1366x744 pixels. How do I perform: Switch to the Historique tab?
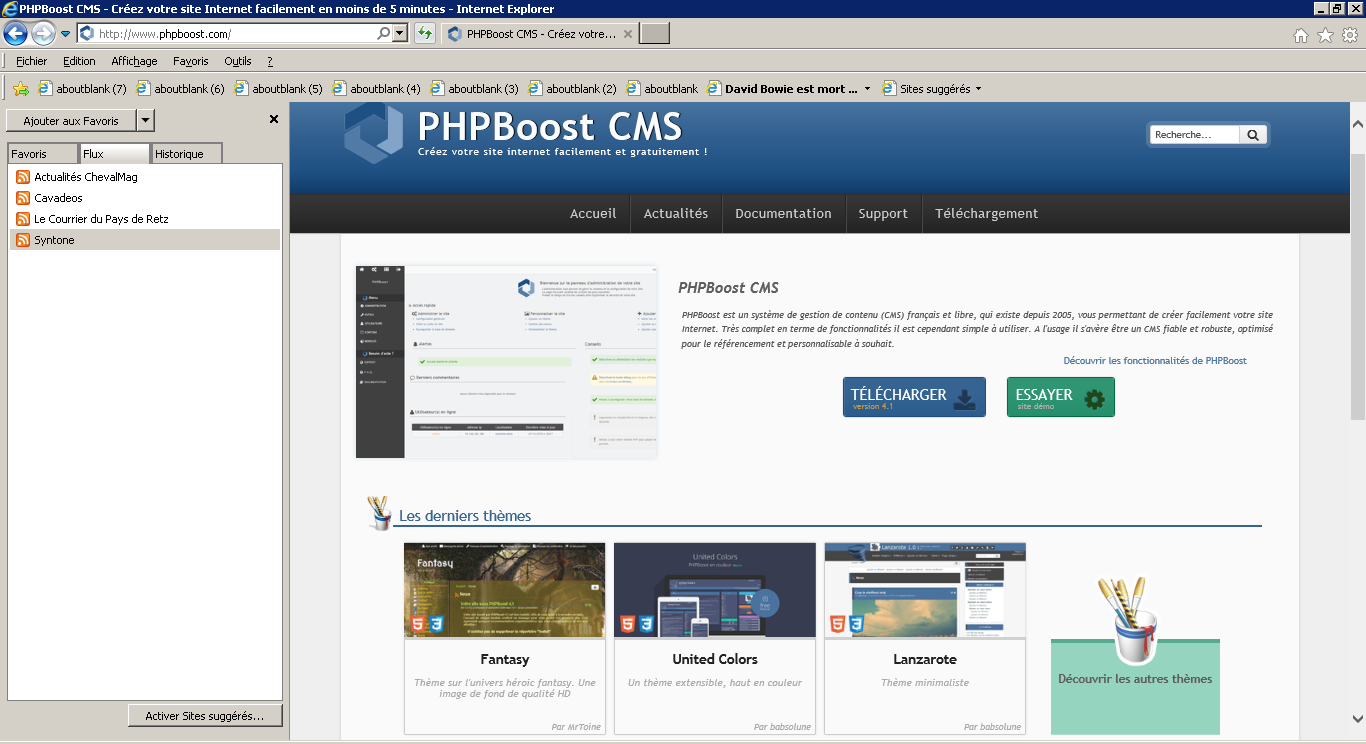point(185,154)
